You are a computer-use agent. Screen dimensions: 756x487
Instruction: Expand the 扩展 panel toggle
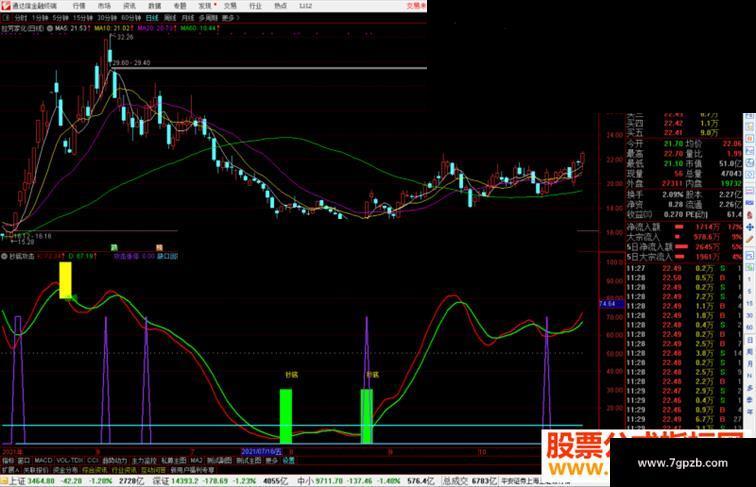[x=10, y=470]
